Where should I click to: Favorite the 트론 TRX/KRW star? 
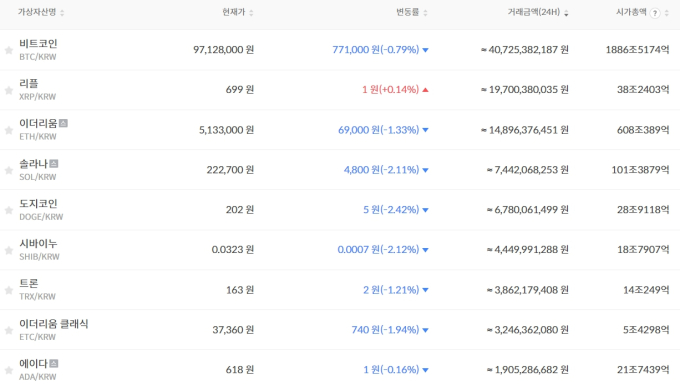tap(9, 290)
